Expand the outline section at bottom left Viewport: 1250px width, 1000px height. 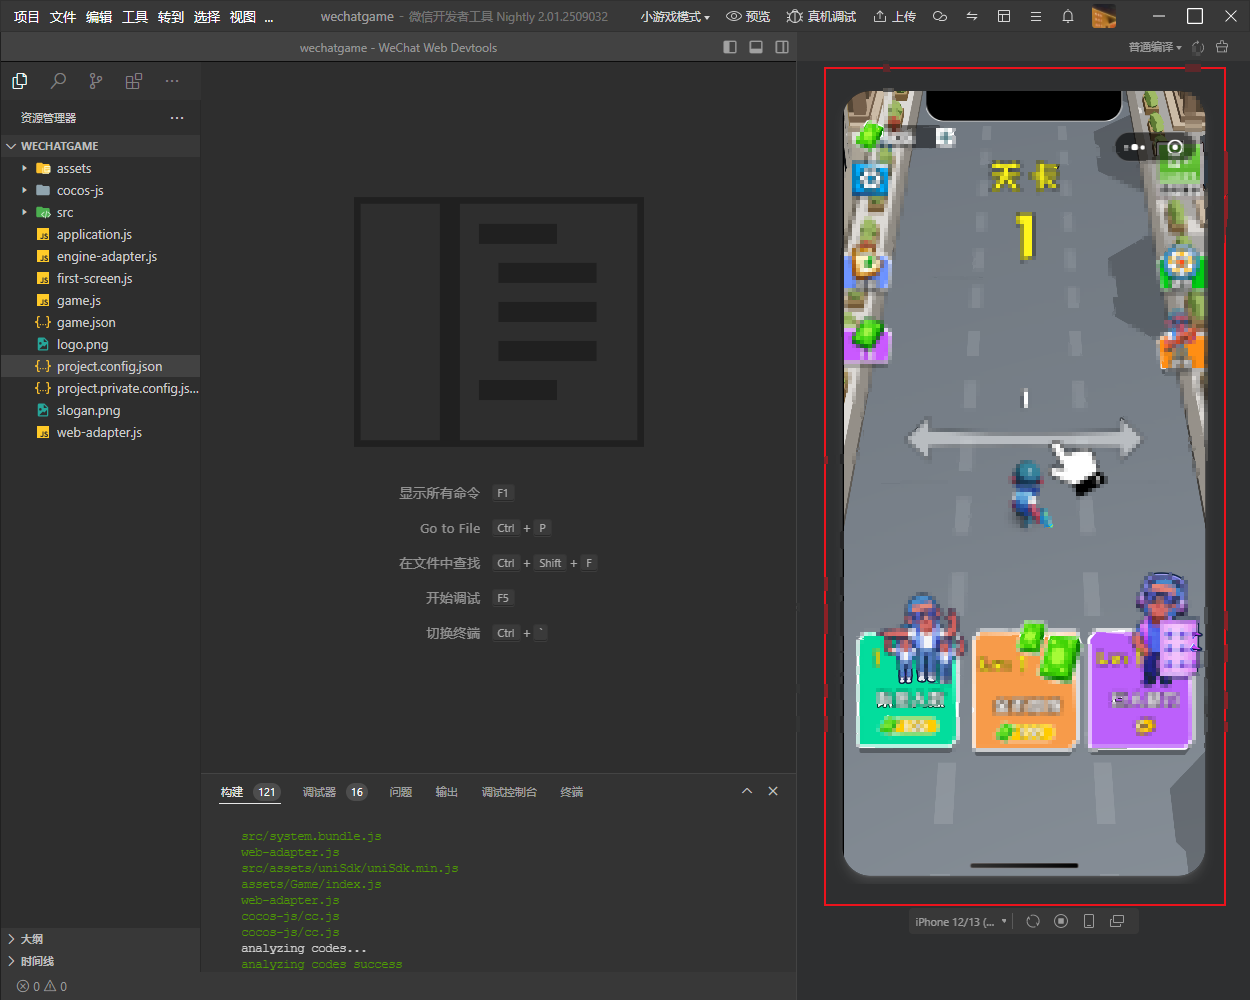pos(31,939)
